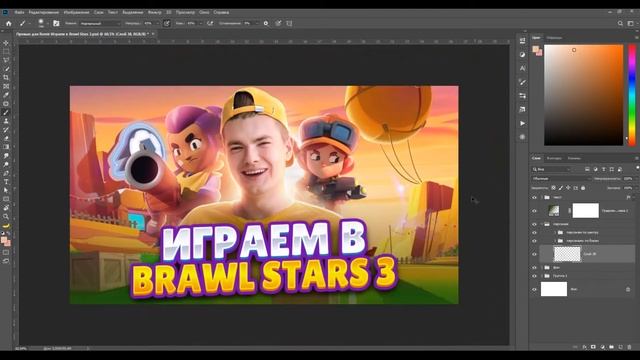Open the Фильтр menu
Screen dimensions: 640x360
[154, 12]
